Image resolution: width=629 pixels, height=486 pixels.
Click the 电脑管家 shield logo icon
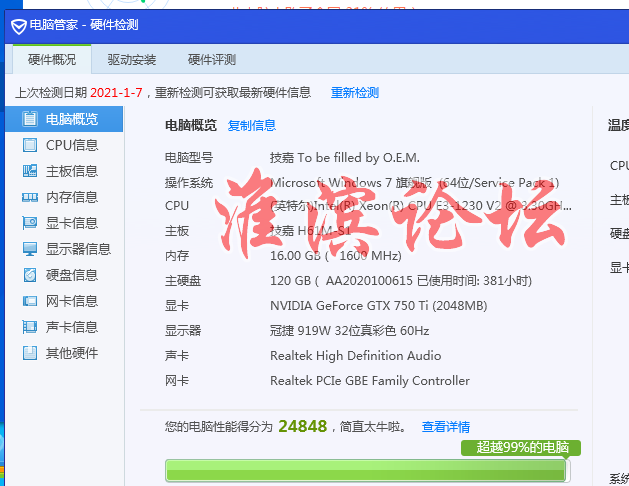18,26
